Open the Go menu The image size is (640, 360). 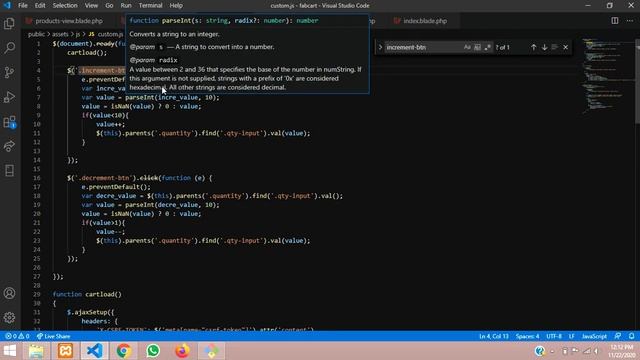(x=109, y=5)
